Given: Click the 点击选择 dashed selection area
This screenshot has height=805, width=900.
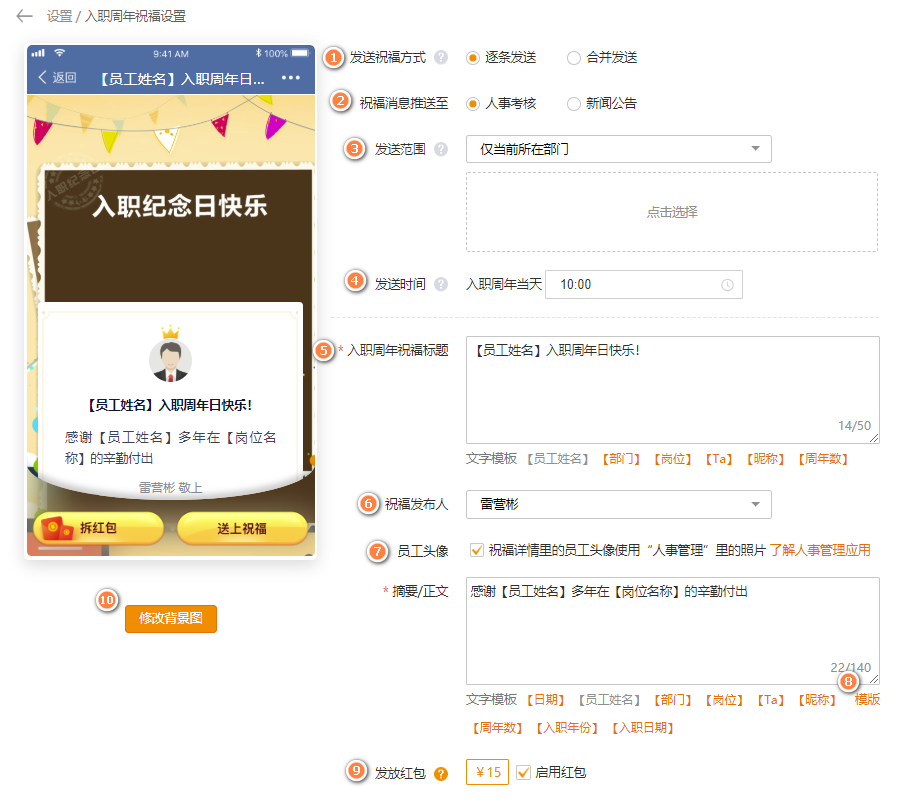Looking at the screenshot, I should 671,212.
